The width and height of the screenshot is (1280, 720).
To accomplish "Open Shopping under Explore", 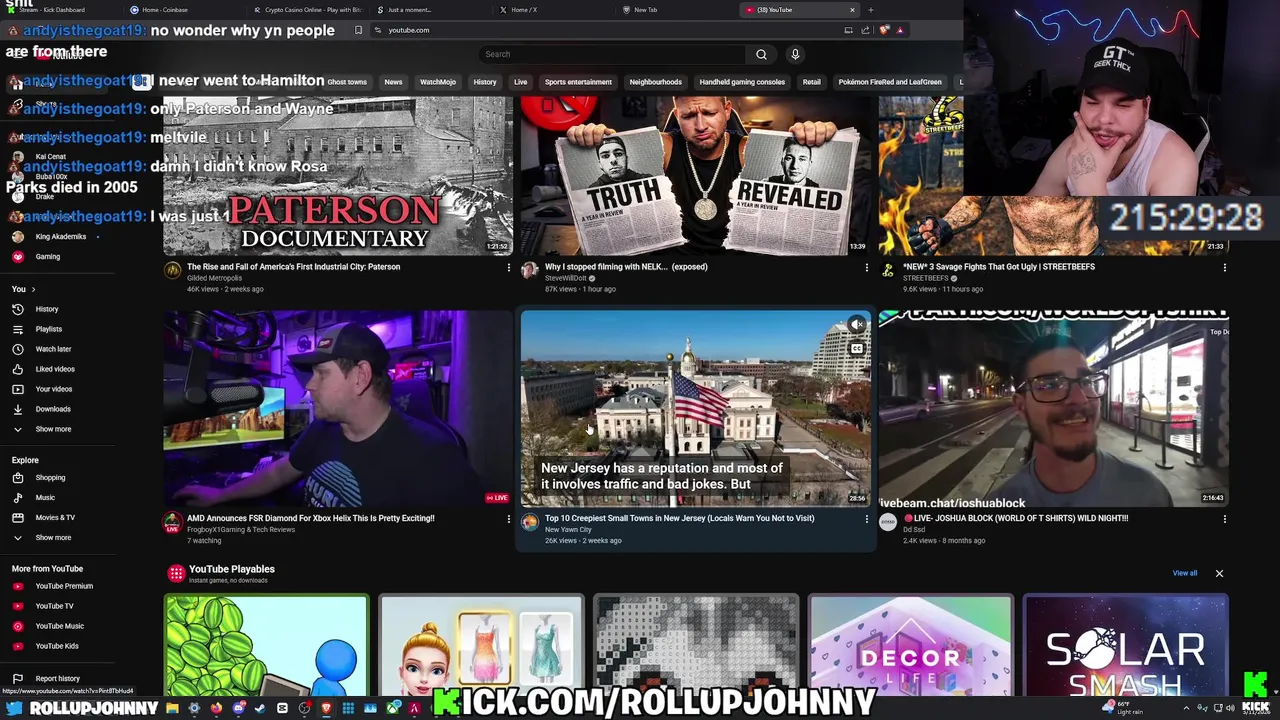I will [50, 477].
